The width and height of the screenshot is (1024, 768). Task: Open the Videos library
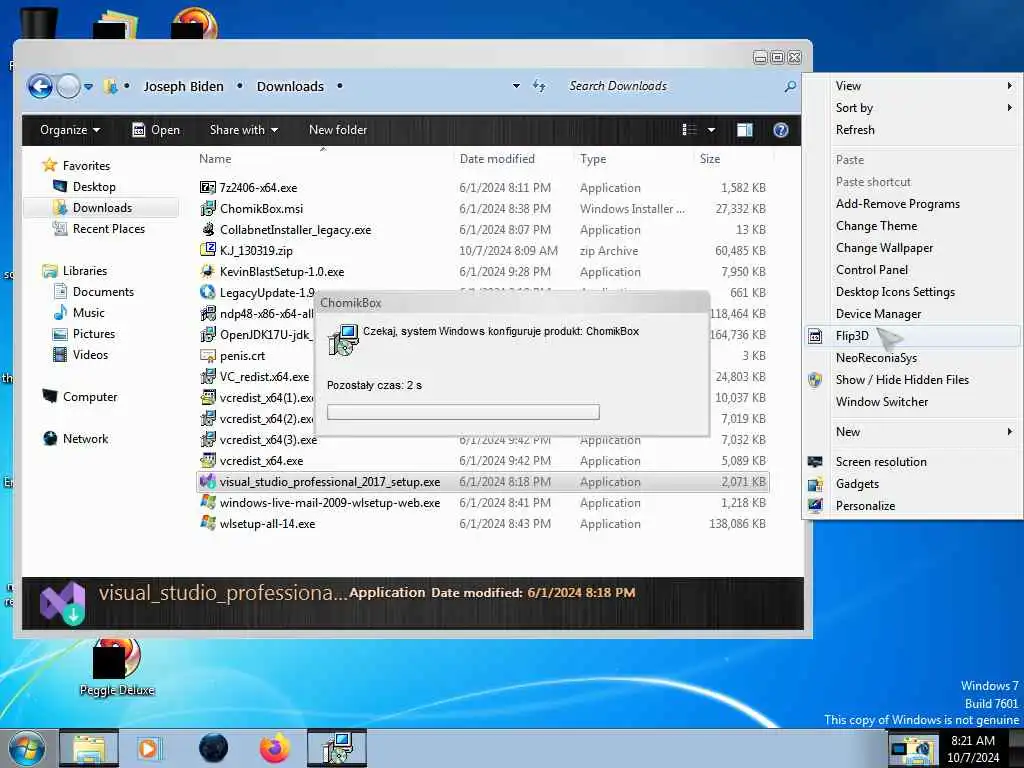(x=90, y=355)
